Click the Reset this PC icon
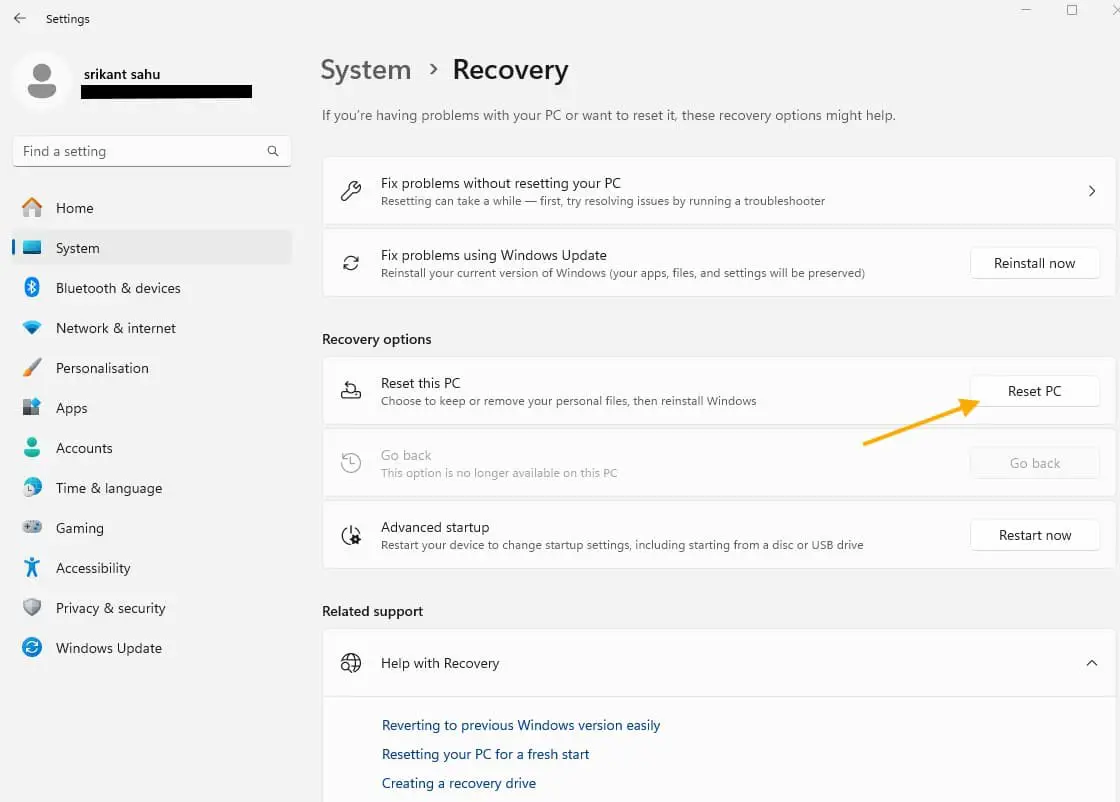This screenshot has height=802, width=1120. 351,391
